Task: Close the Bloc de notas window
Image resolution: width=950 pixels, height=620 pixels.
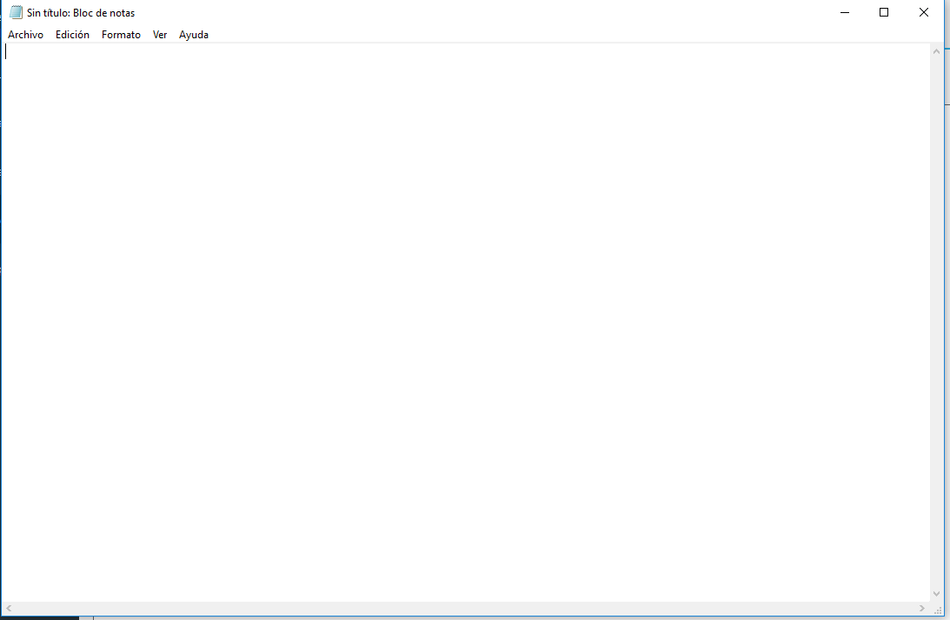Action: click(924, 13)
